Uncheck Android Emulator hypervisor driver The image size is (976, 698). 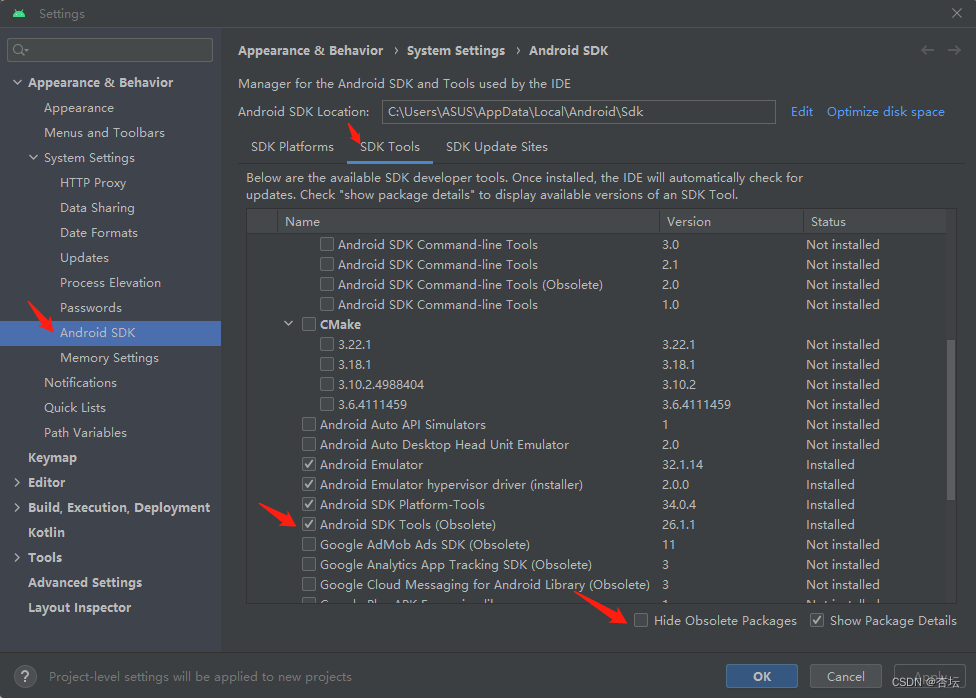pyautogui.click(x=309, y=484)
